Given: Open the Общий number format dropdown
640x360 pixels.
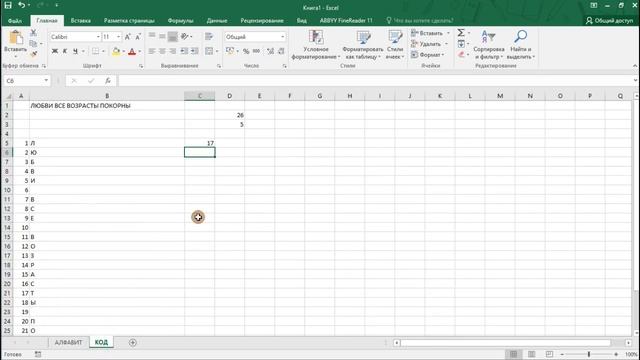Looking at the screenshot, I should pos(282,37).
